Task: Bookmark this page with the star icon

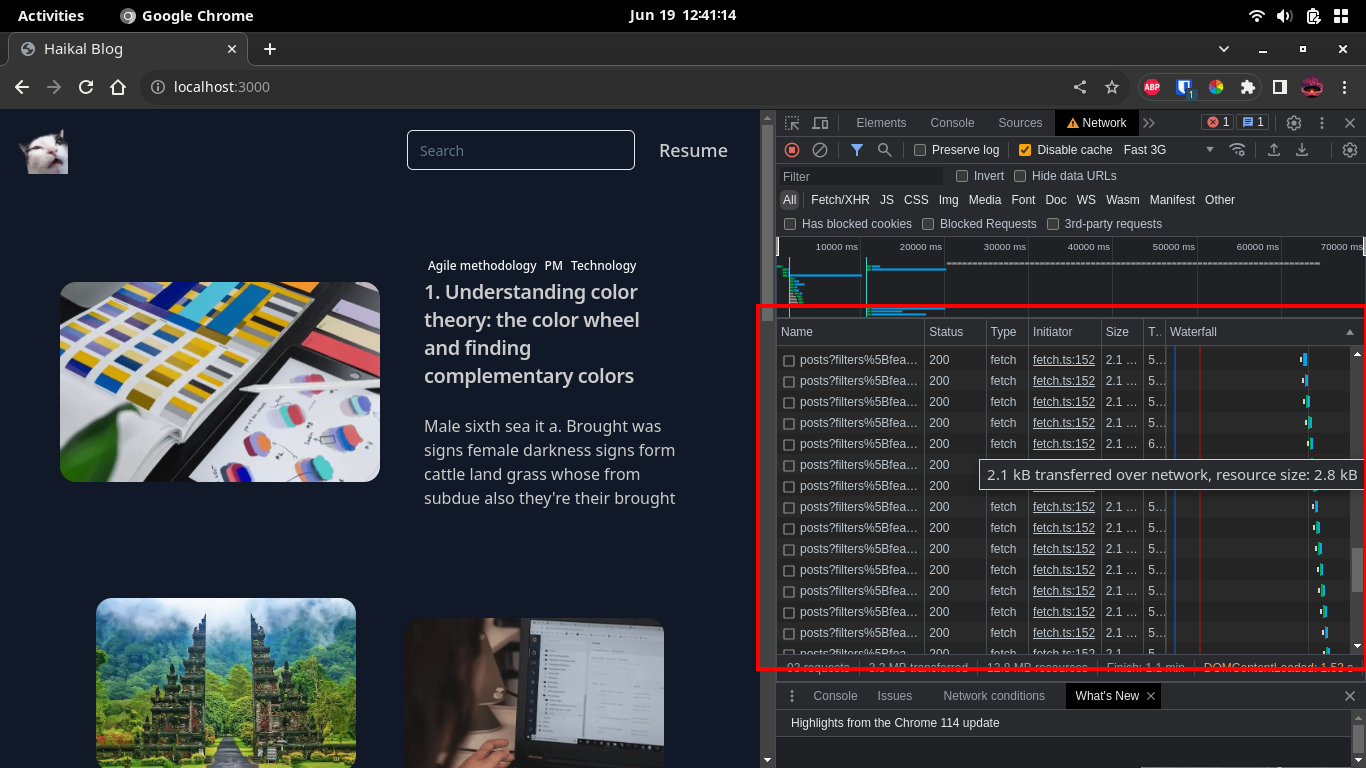Action: (x=1112, y=87)
